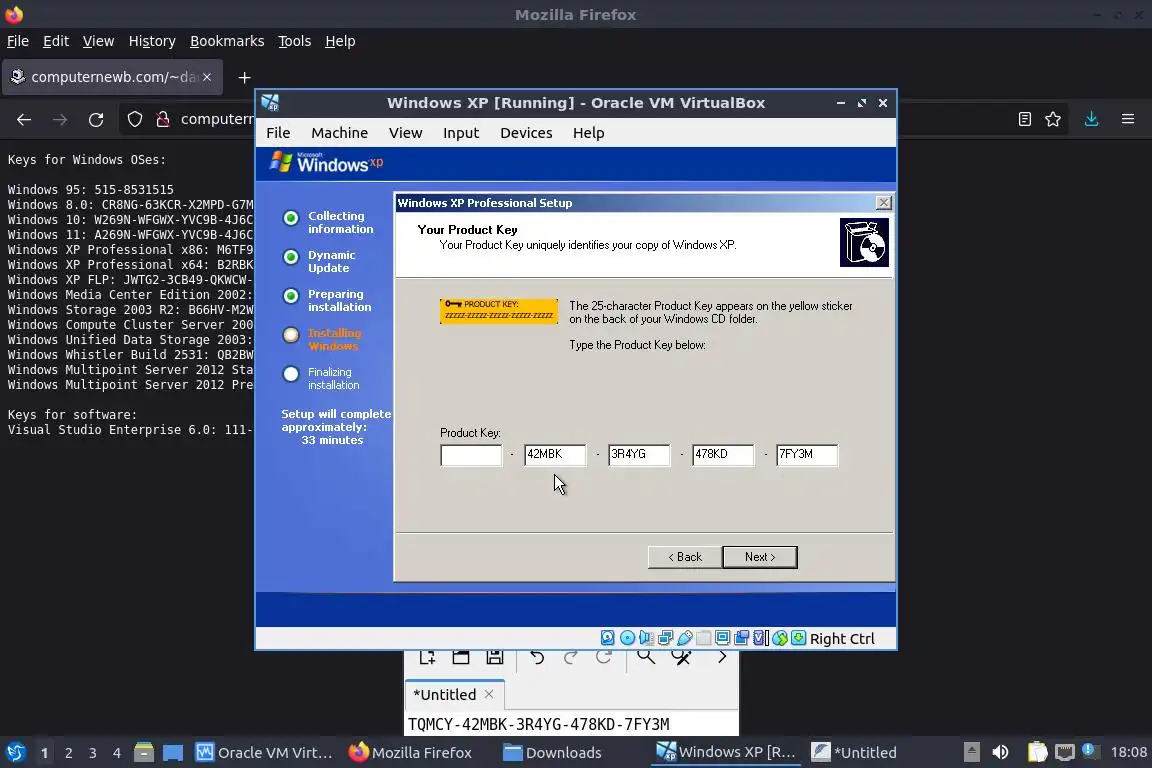Click the VirtualBox USB devices indicator
The width and height of the screenshot is (1152, 768).
click(x=684, y=638)
